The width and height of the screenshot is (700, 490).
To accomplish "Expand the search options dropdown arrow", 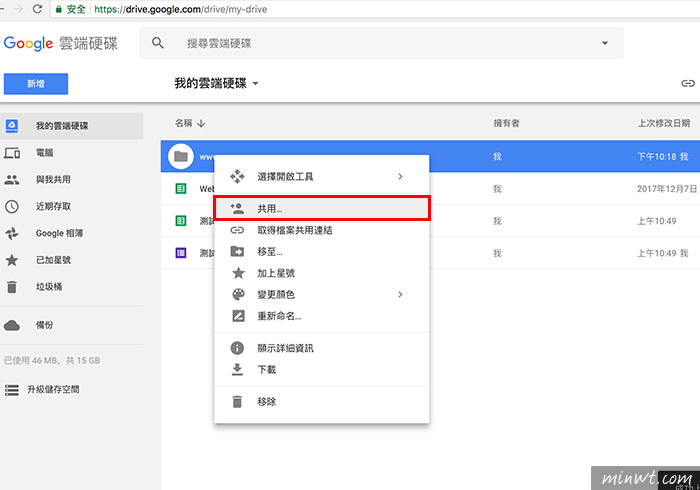I will [x=605, y=43].
